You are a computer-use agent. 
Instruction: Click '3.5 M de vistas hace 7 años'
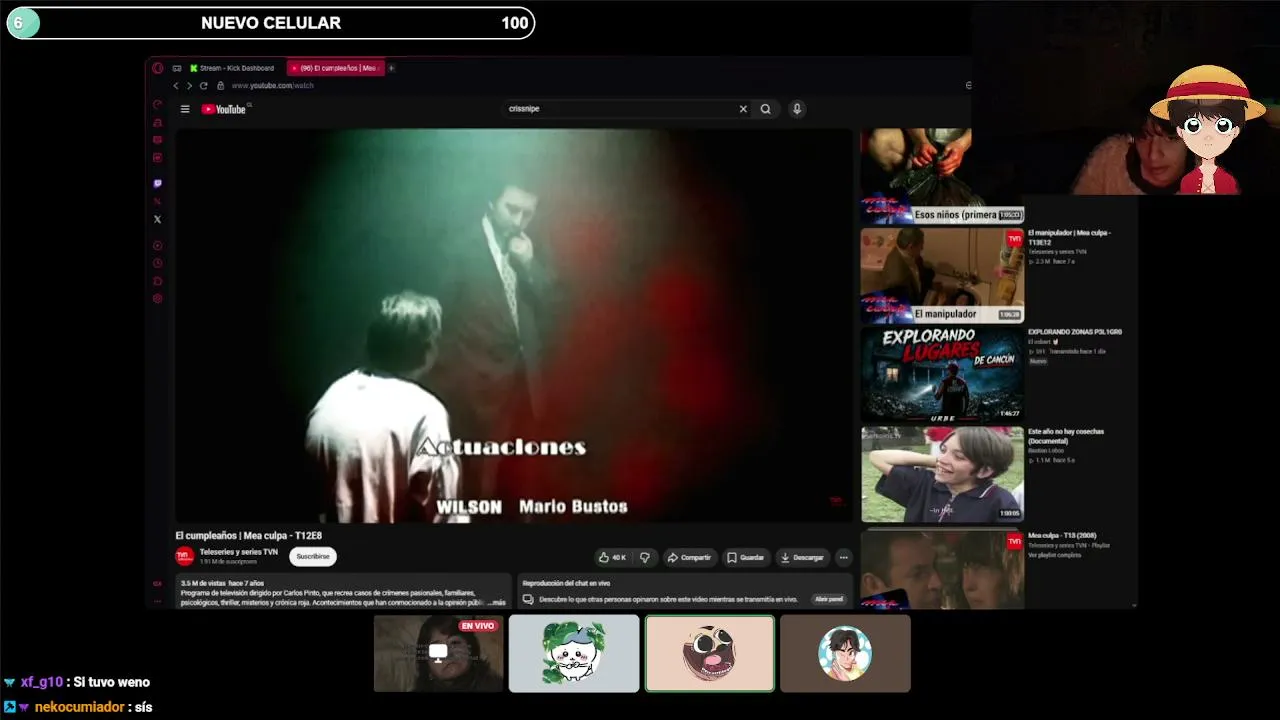(222, 583)
